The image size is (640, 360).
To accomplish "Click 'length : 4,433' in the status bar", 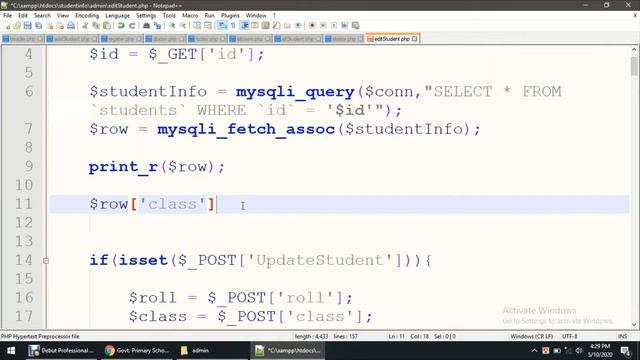I will (311, 336).
